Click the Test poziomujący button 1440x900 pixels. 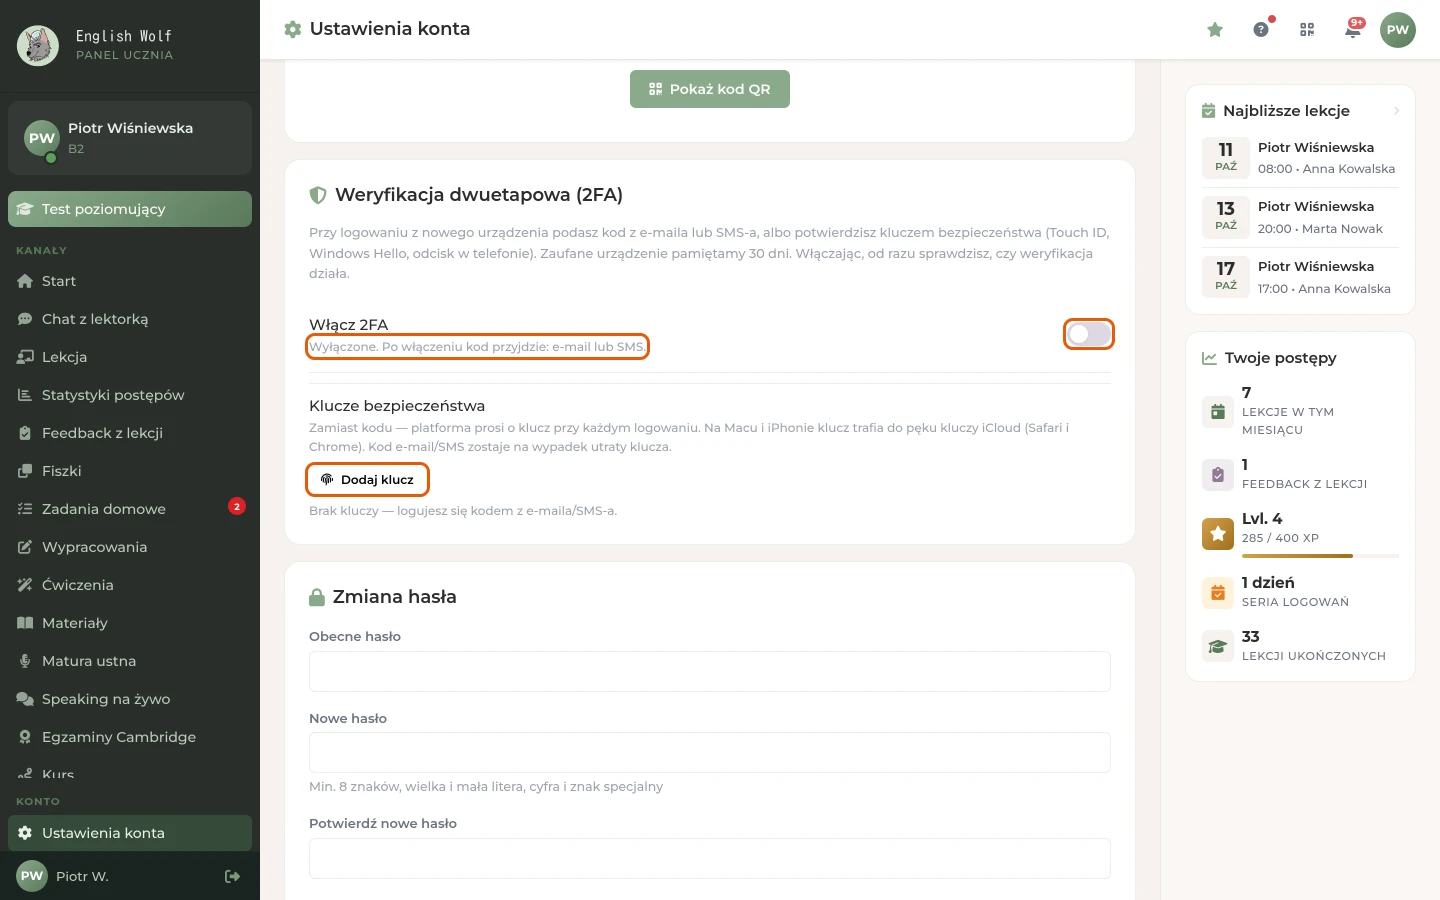pyautogui.click(x=130, y=209)
